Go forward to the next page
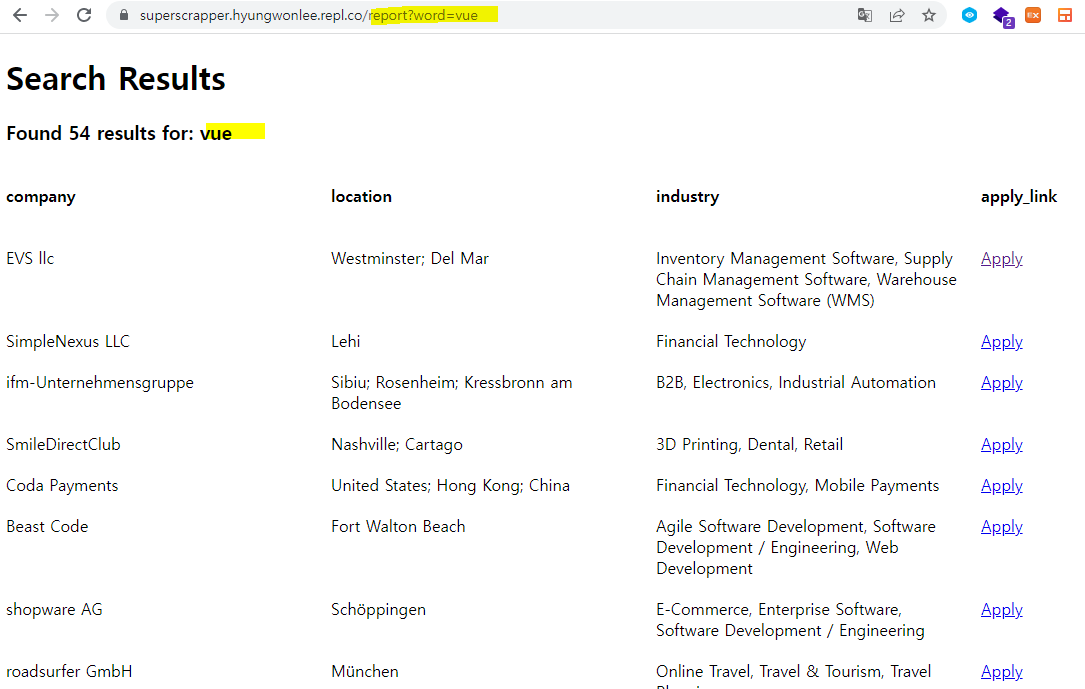The image size is (1085, 689). (52, 15)
